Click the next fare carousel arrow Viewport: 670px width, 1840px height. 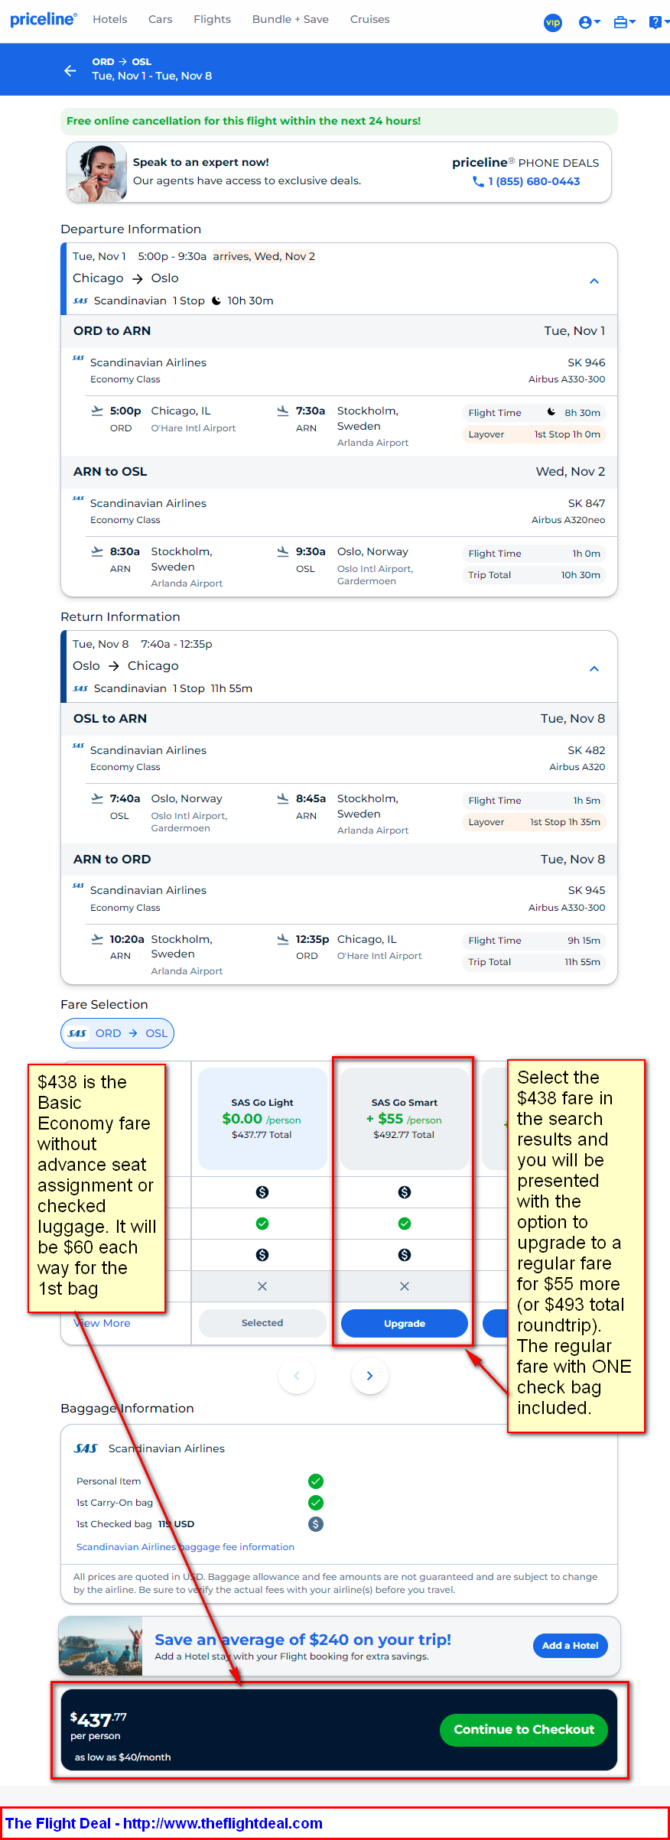369,1376
